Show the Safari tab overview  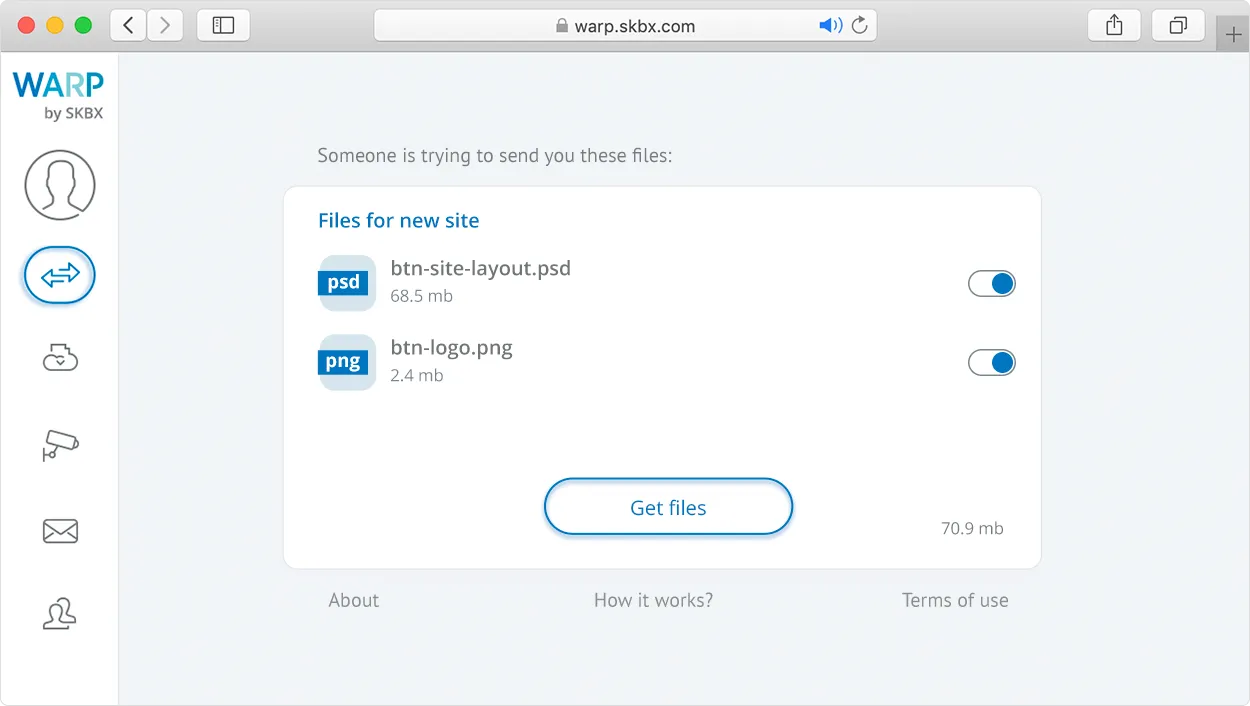(x=1178, y=25)
